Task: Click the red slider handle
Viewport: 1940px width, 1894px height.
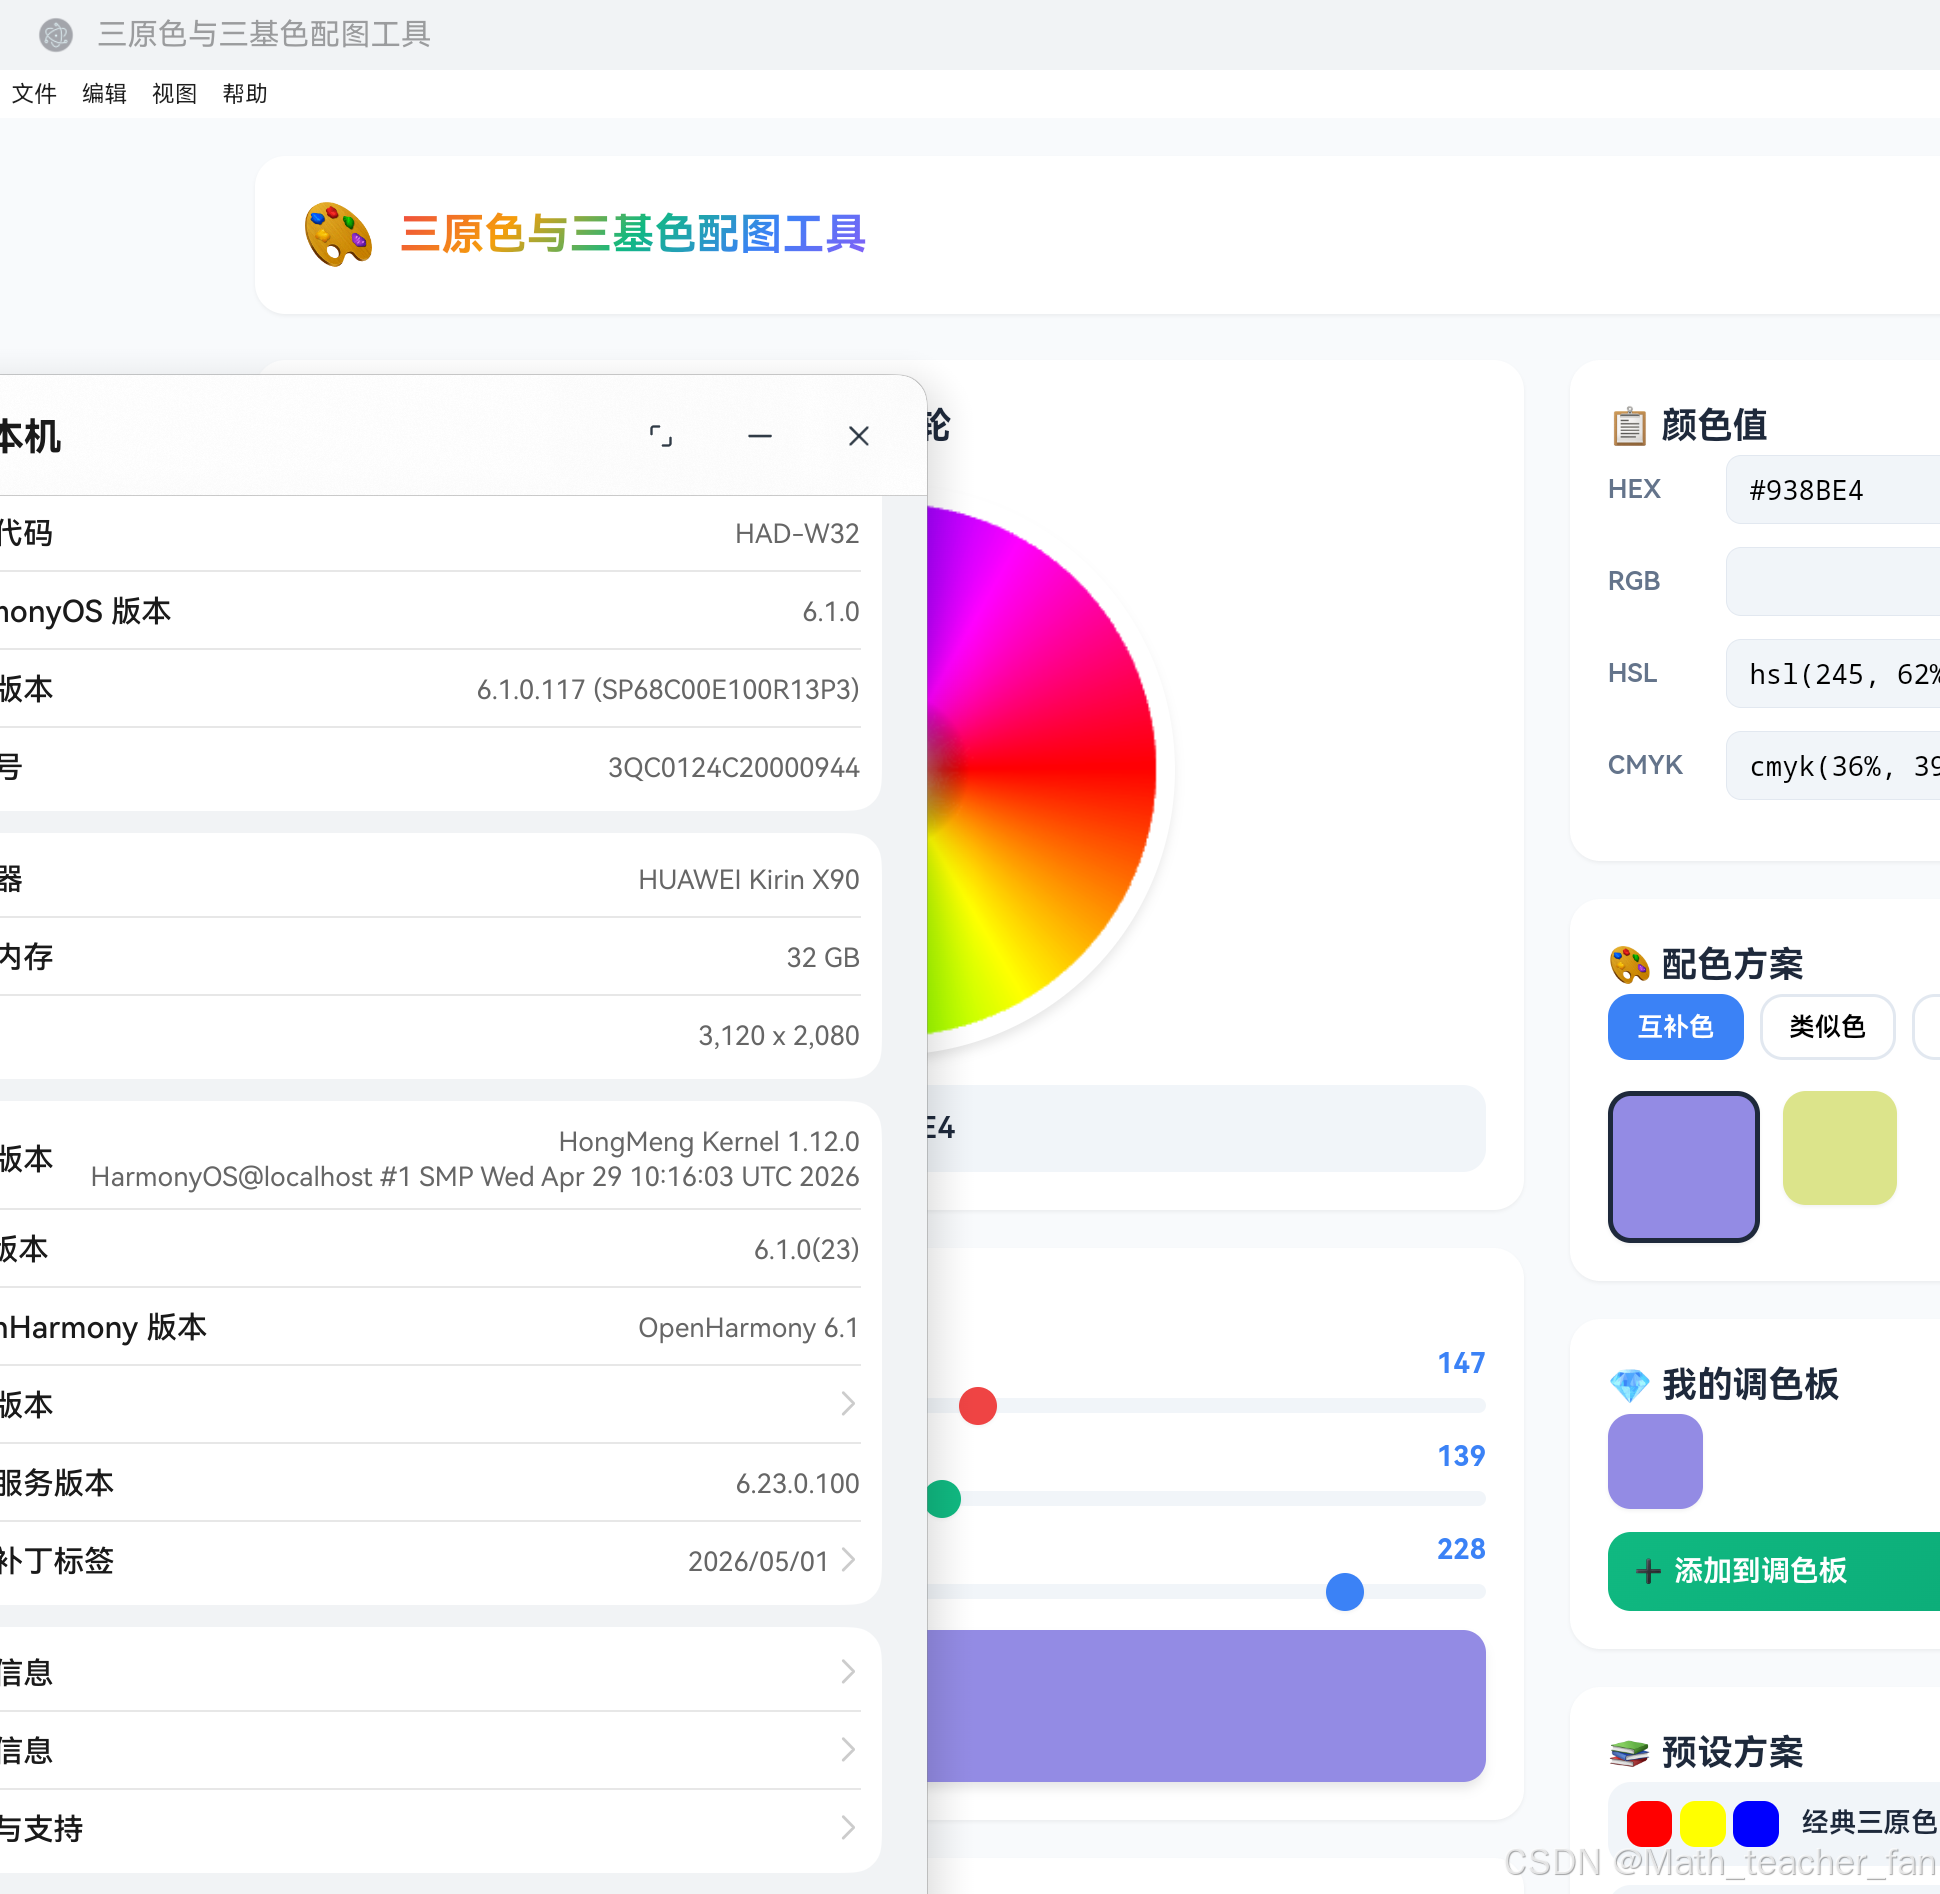Action: pos(978,1406)
